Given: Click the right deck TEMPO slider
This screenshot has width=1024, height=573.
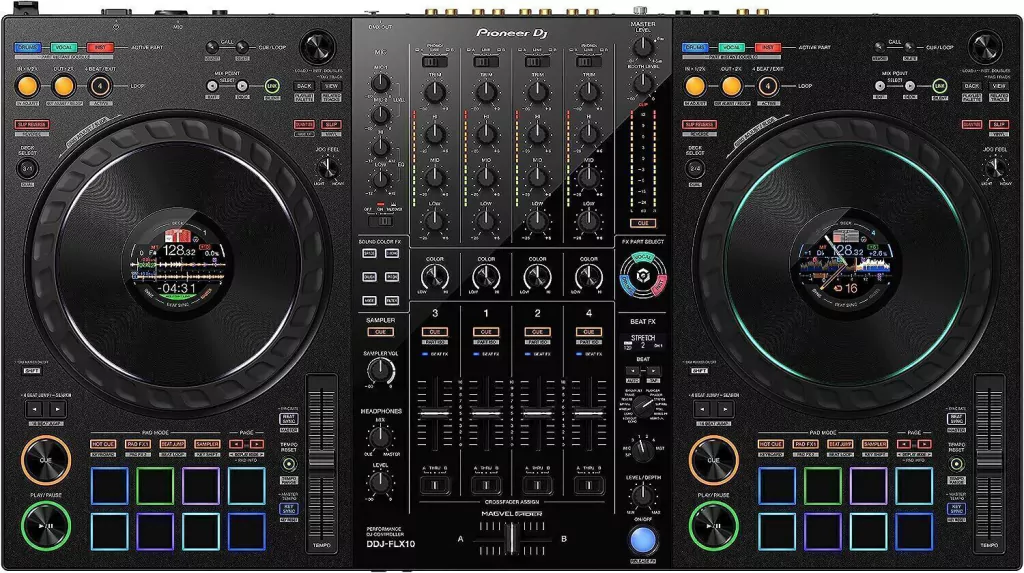Looking at the screenshot, I should pyautogui.click(x=989, y=462).
